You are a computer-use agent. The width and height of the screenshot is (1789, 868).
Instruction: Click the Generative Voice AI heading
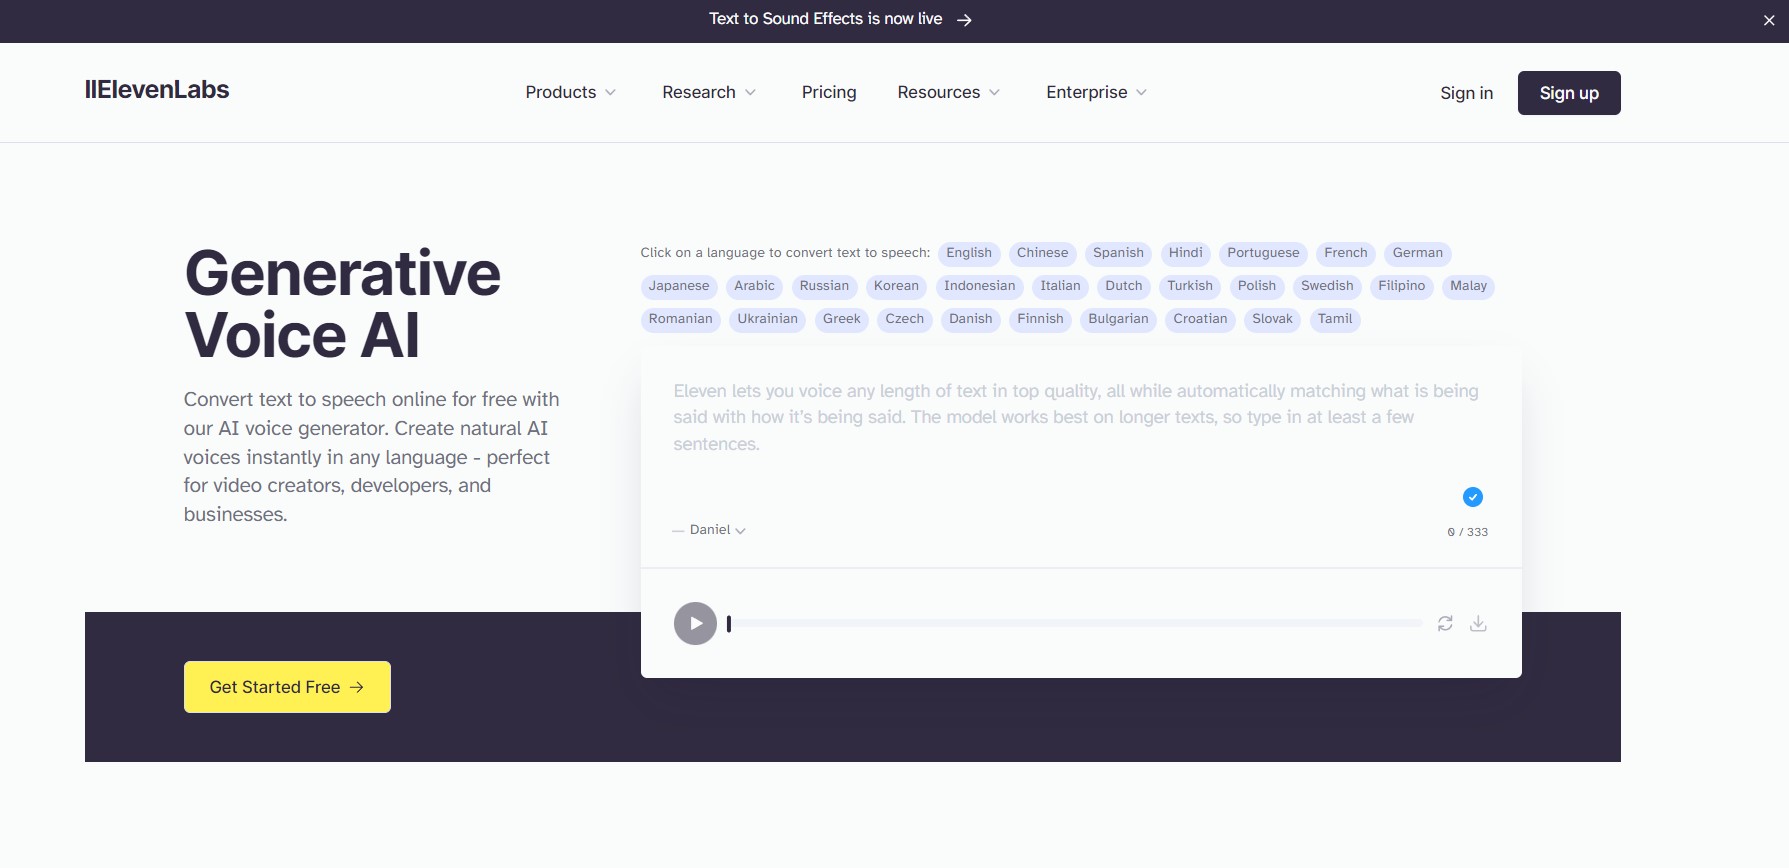coord(342,304)
